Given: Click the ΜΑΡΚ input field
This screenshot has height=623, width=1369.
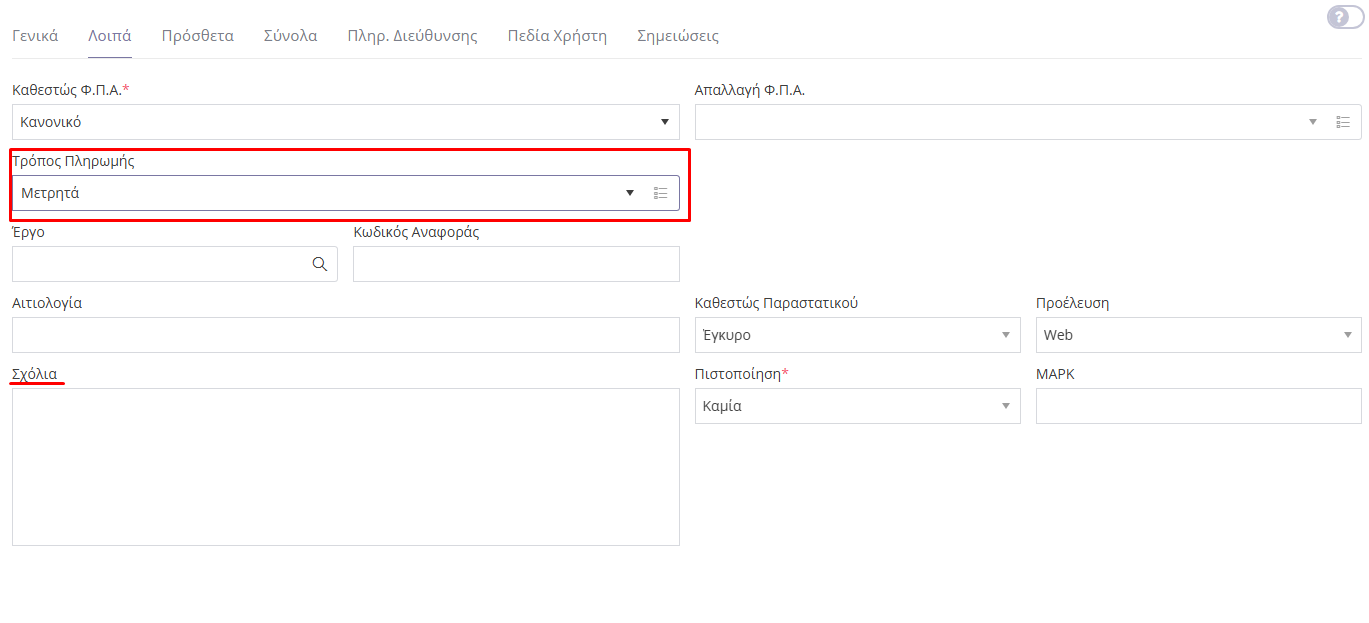Looking at the screenshot, I should point(1198,406).
